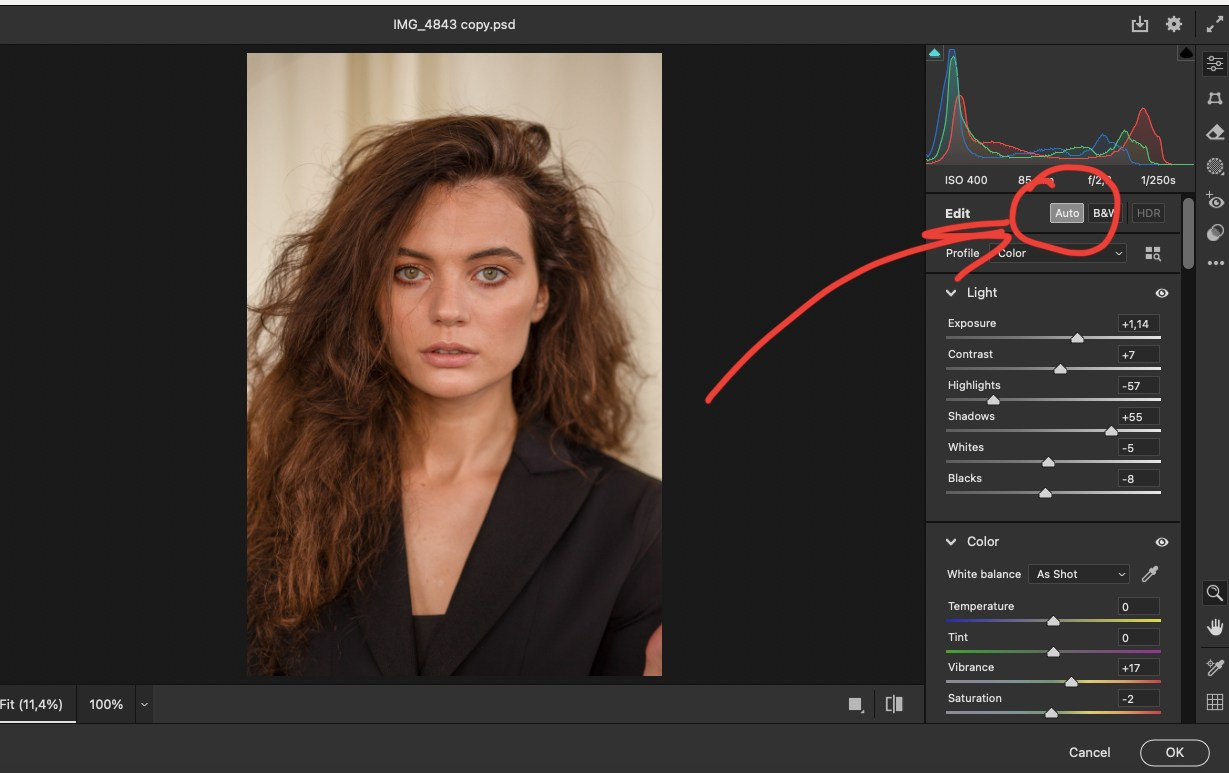Select the Remove healing tool
The height and width of the screenshot is (773, 1229).
click(x=1214, y=131)
